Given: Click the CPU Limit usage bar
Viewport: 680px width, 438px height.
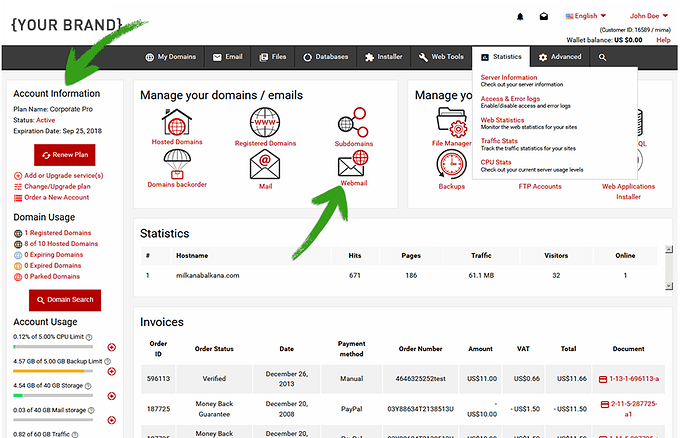Looking at the screenshot, I should tap(57, 347).
